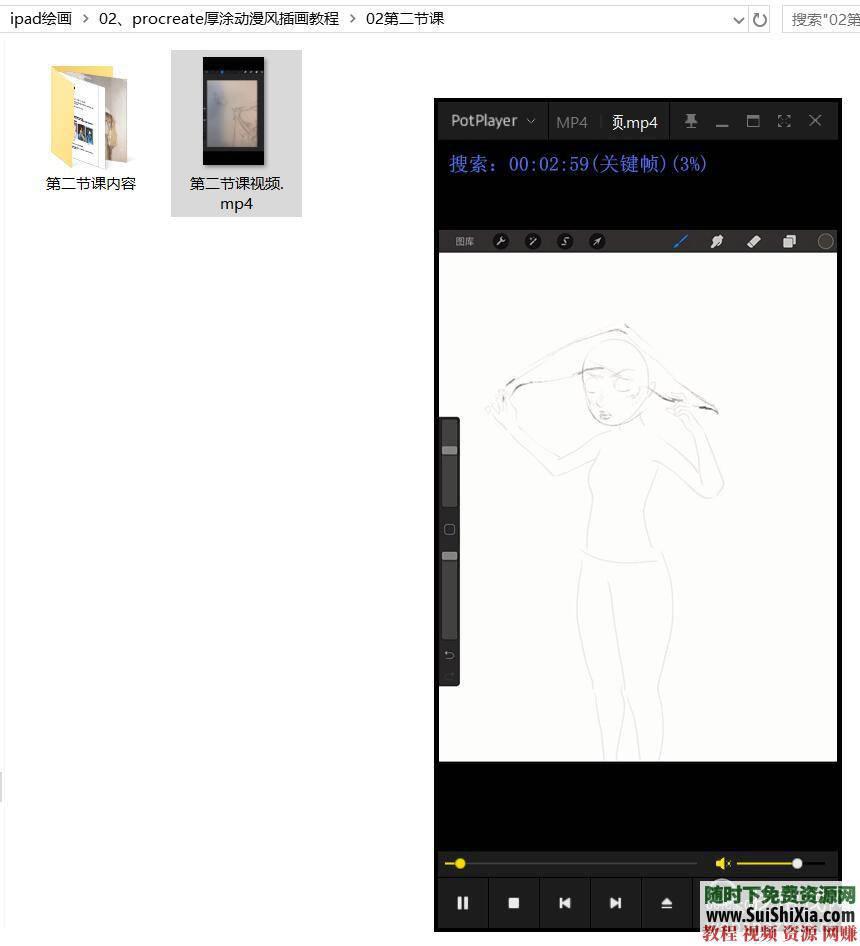
Task: Navigate to ipad绘画 in the address bar
Action: [40, 18]
